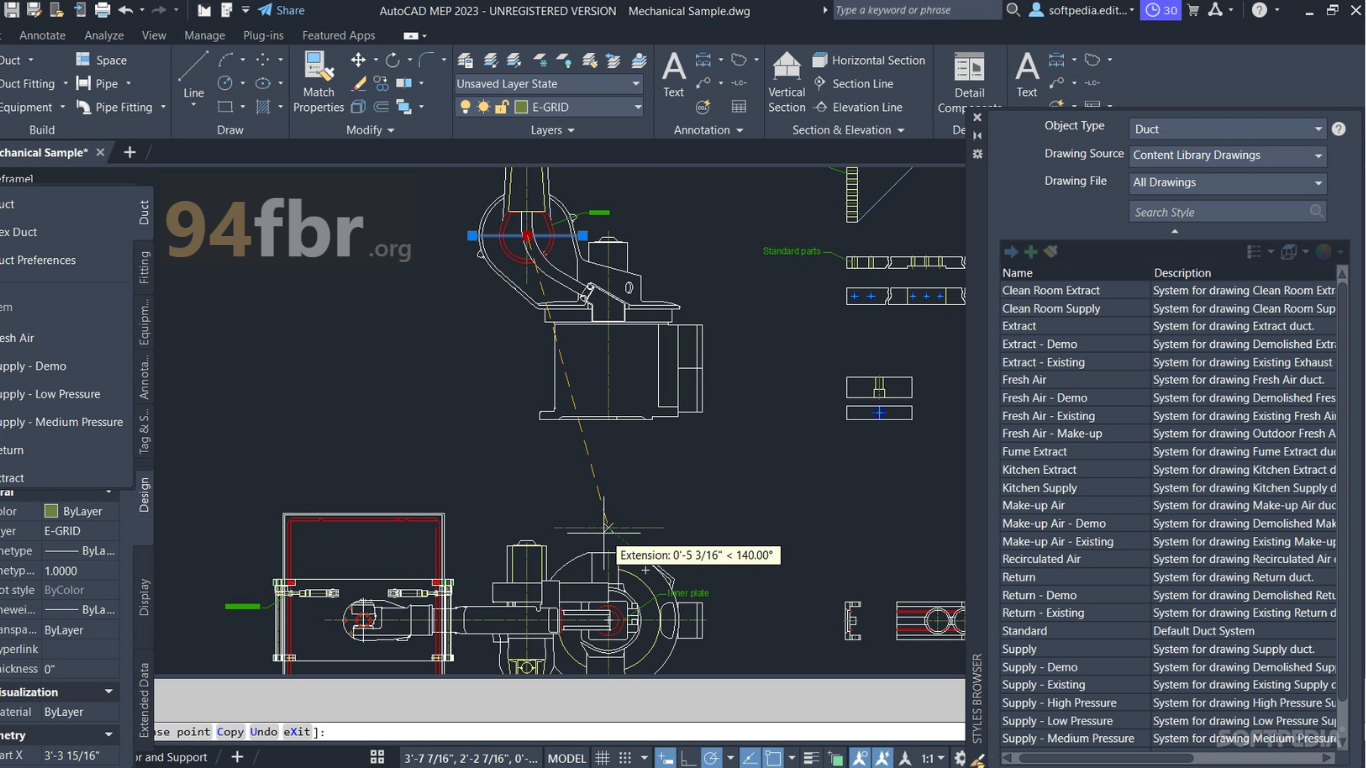The image size is (1366, 768).
Task: Open Autodesk App Store cart icon
Action: 1193,10
